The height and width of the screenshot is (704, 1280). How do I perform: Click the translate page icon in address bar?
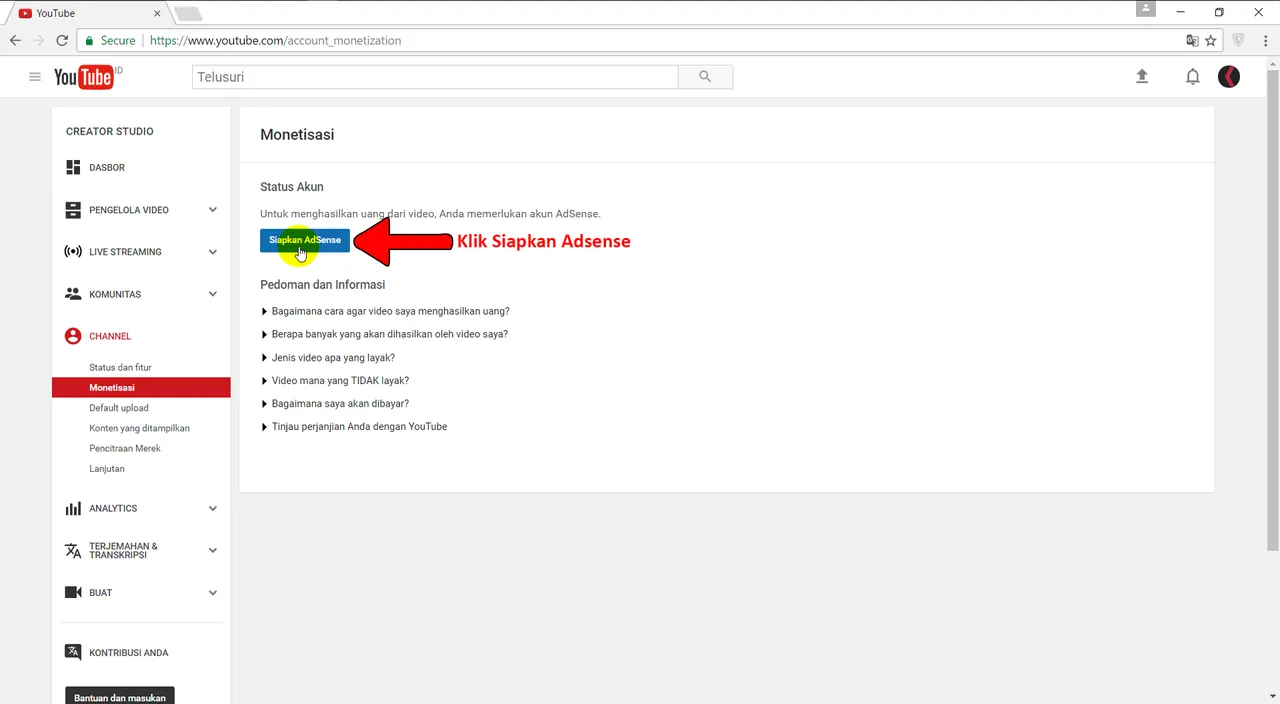(1192, 41)
